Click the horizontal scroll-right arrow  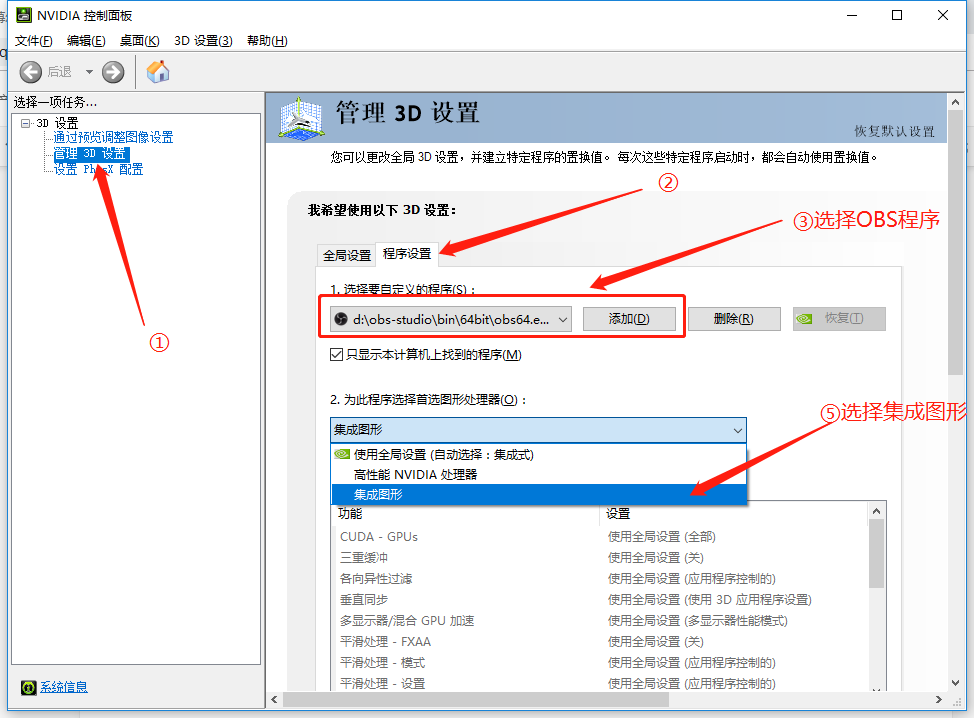tap(939, 700)
